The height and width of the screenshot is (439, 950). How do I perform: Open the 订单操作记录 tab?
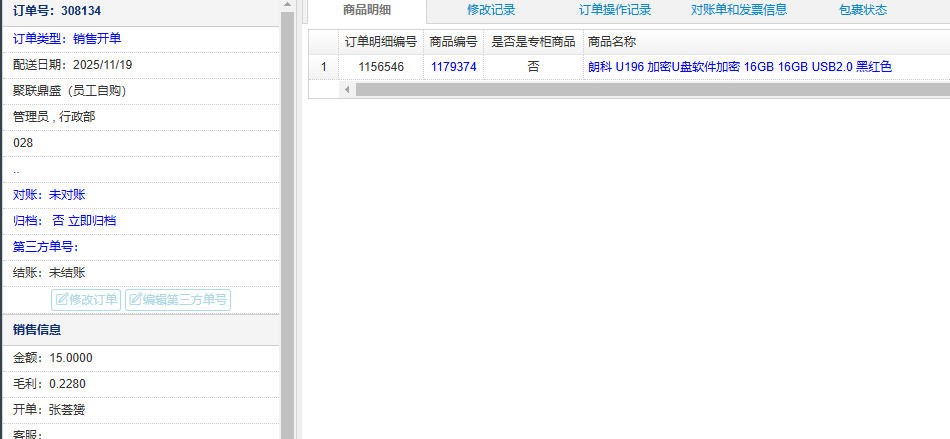point(615,10)
